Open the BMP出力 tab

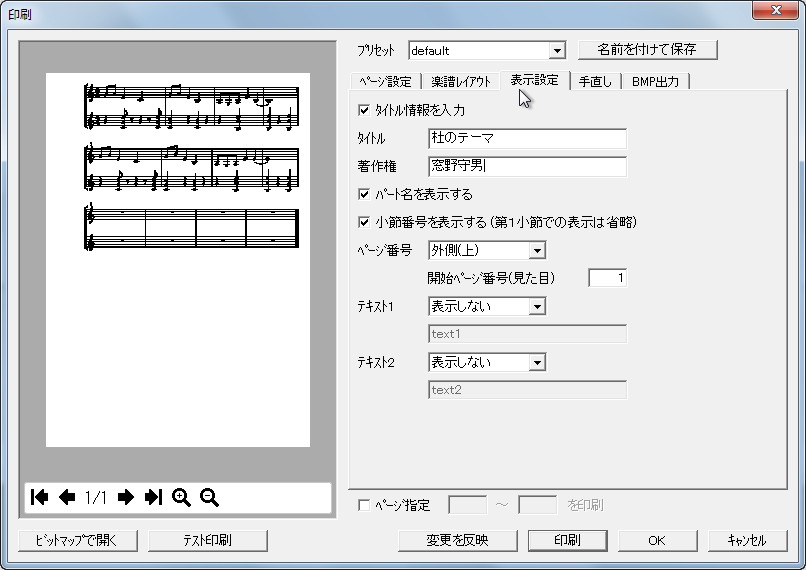[x=655, y=81]
